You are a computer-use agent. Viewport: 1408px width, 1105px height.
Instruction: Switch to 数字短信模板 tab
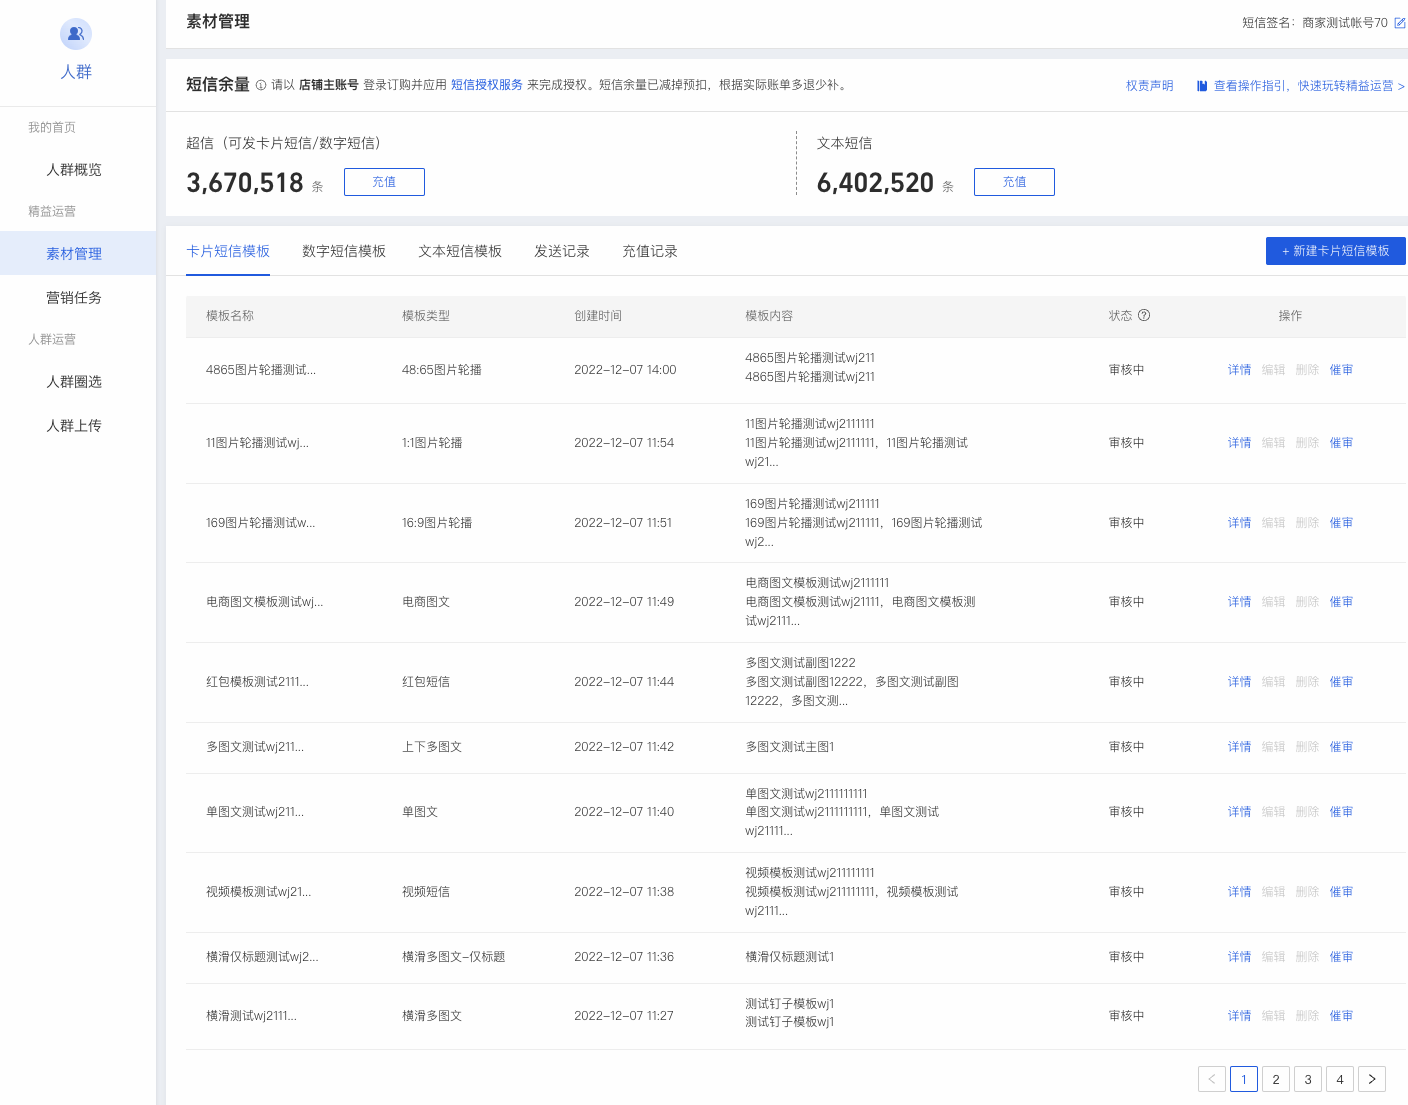point(344,251)
